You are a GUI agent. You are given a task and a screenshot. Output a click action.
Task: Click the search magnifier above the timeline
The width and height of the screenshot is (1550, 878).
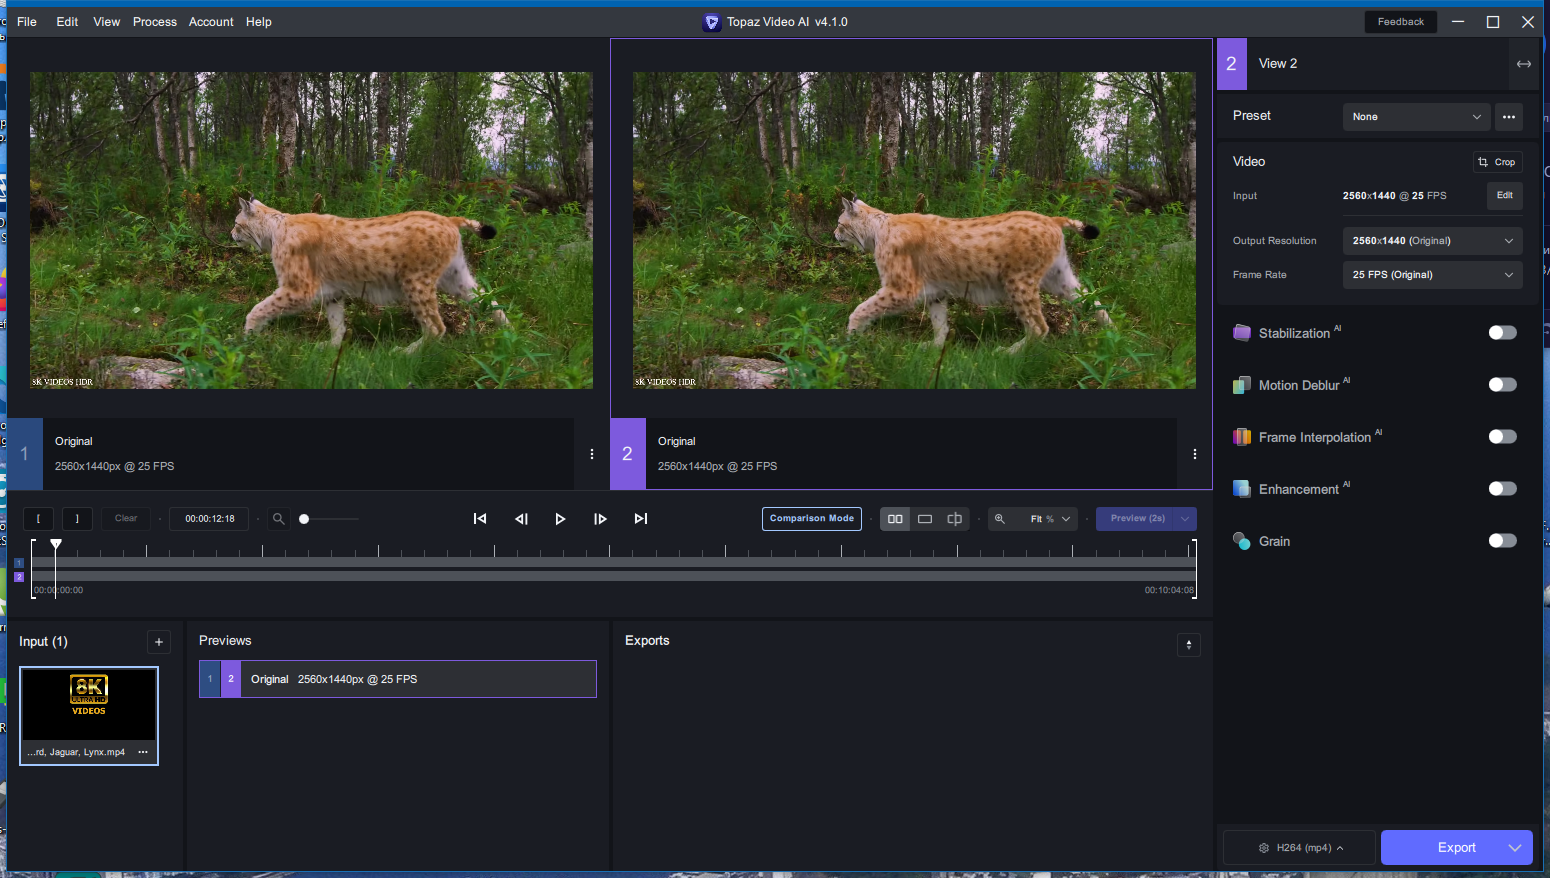click(x=278, y=518)
